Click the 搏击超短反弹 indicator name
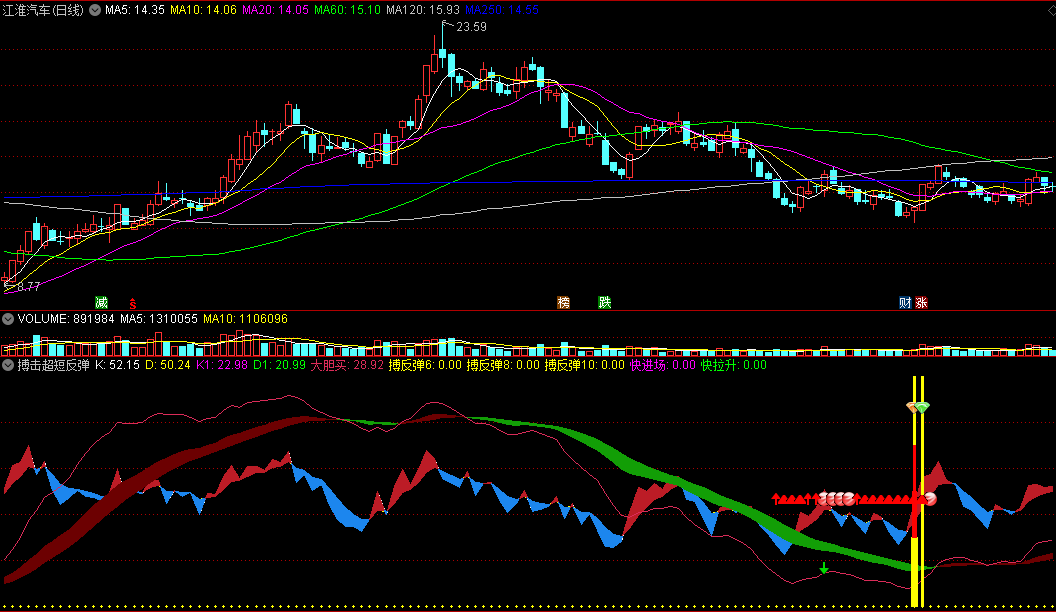The image size is (1056, 612). [x=53, y=366]
